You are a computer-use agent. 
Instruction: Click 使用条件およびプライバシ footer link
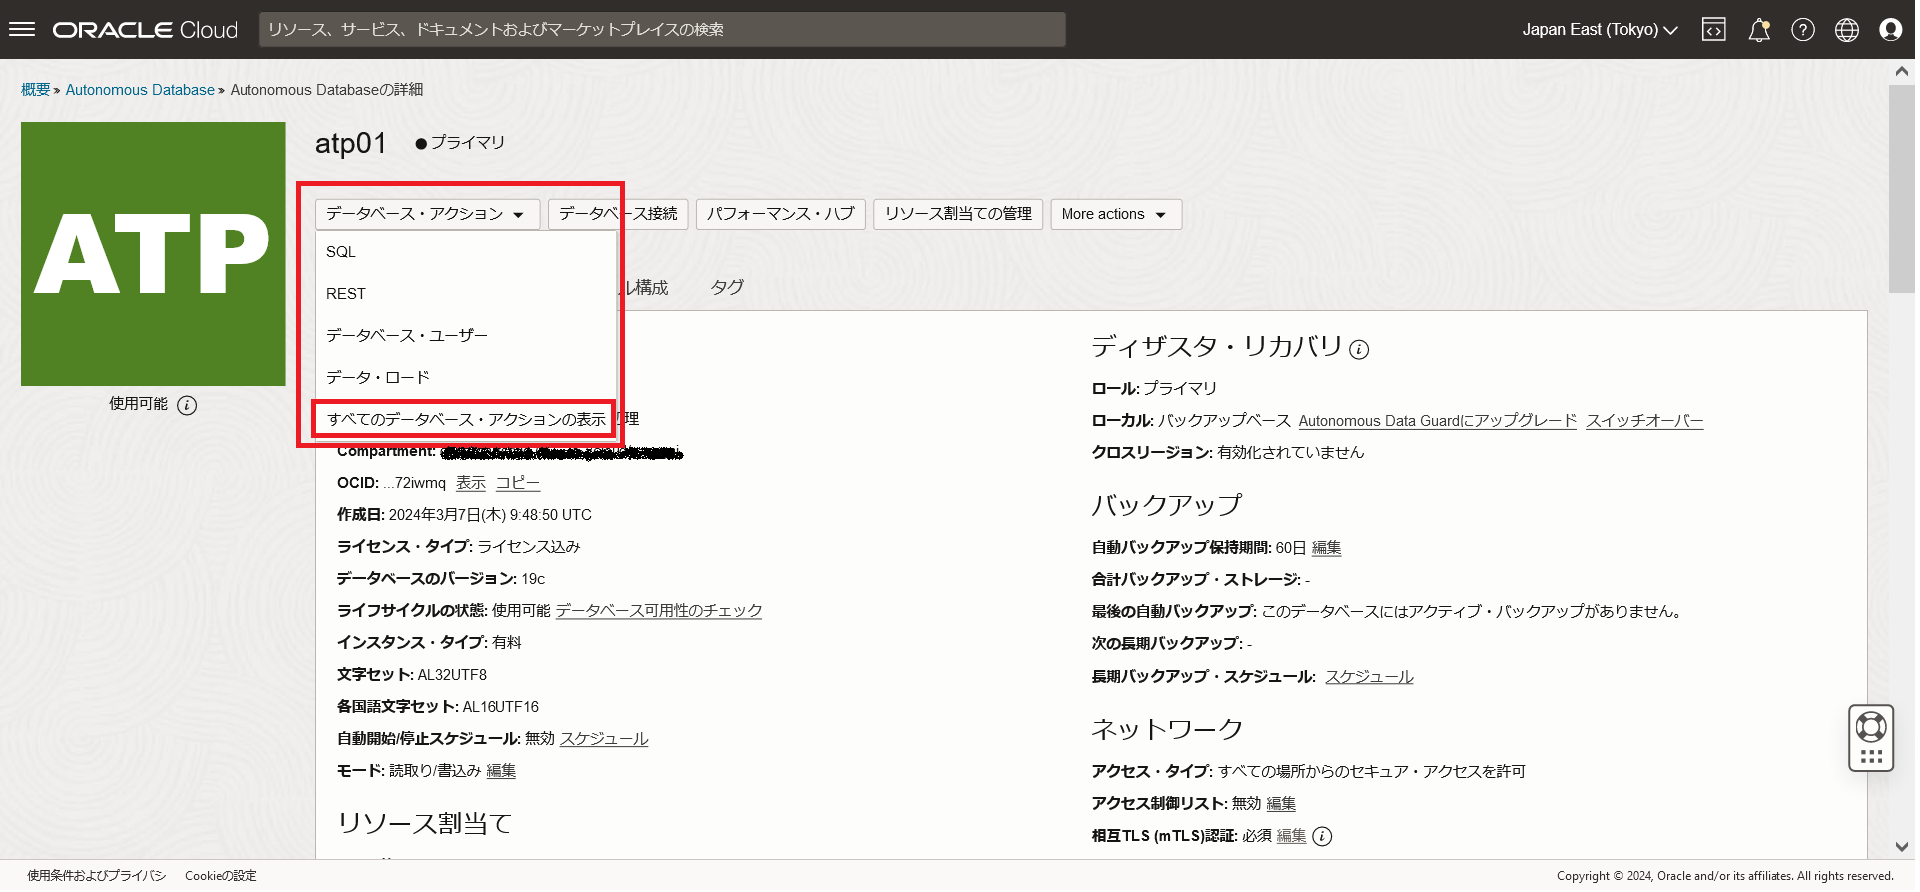click(98, 878)
